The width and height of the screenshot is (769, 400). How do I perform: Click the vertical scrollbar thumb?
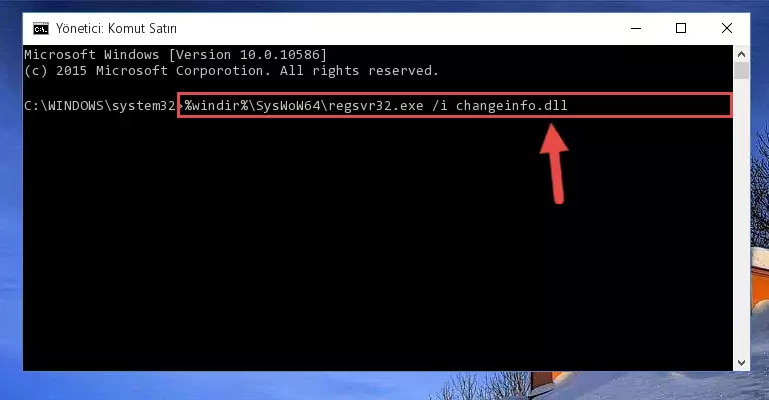point(741,70)
